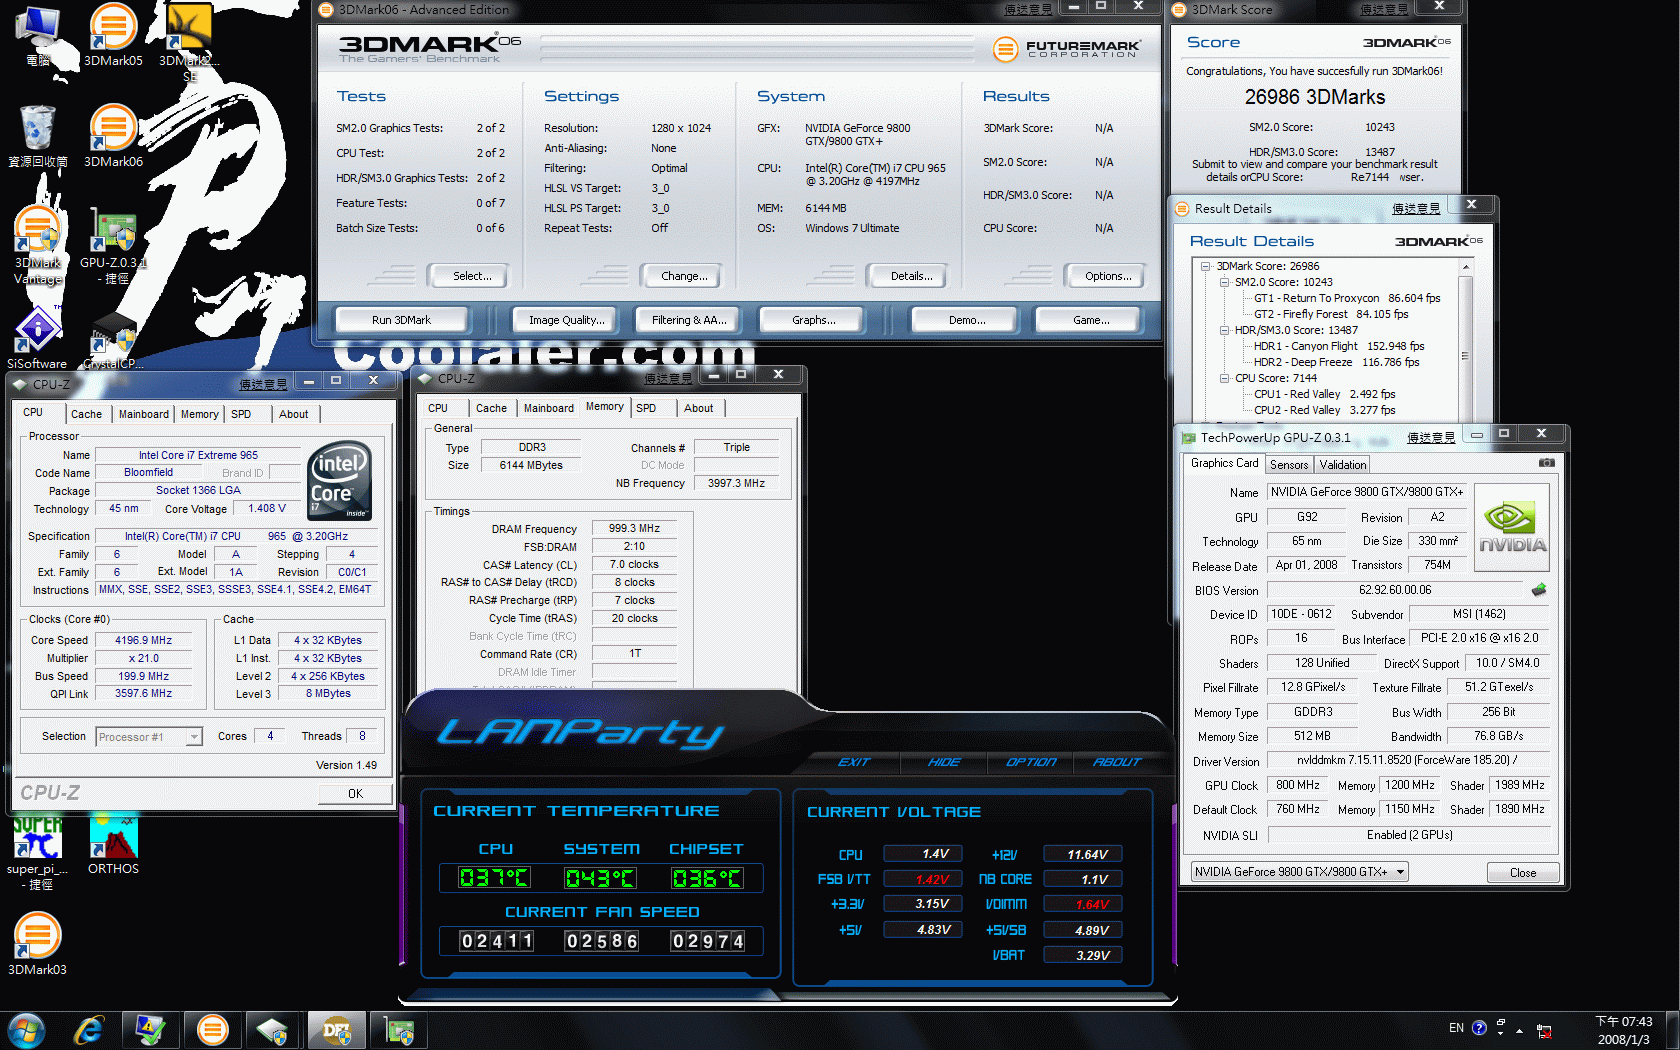Image resolution: width=1680 pixels, height=1050 pixels.
Task: Collapse the SM2.0 Score: 10243 tree node
Action: pyautogui.click(x=1224, y=282)
